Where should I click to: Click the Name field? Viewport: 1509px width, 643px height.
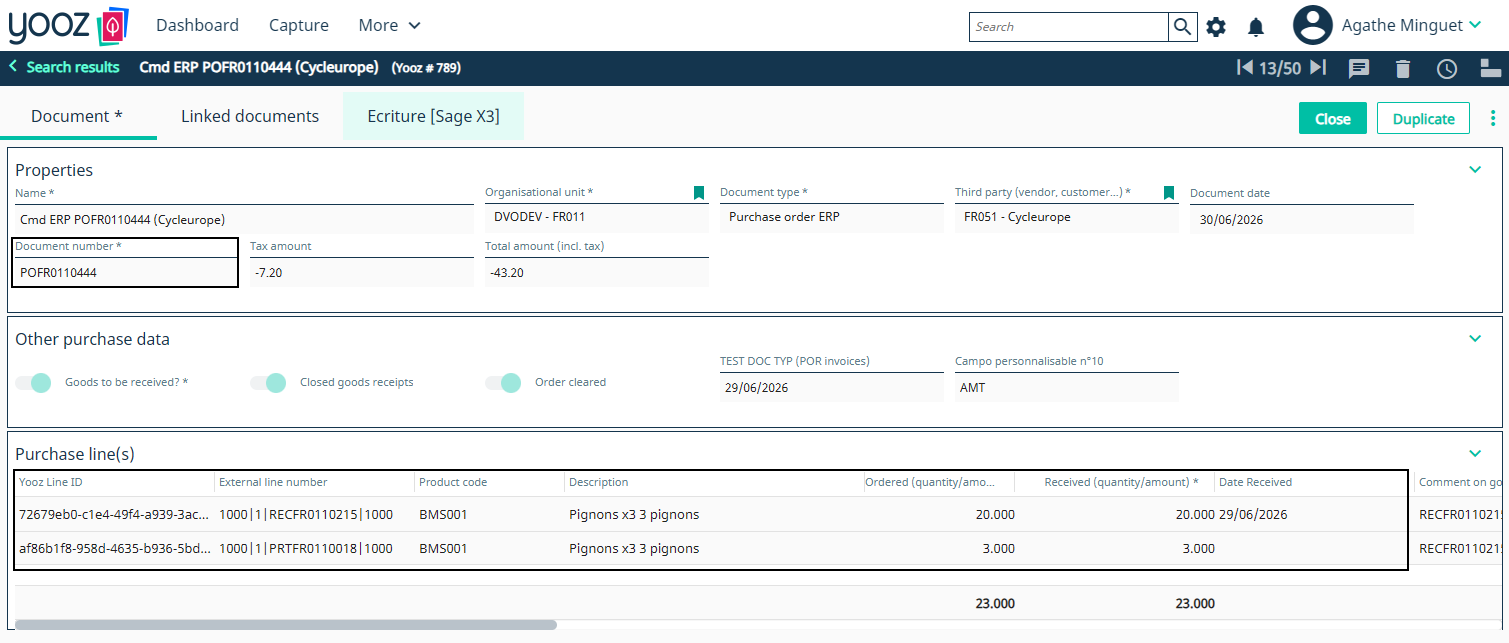tap(244, 219)
